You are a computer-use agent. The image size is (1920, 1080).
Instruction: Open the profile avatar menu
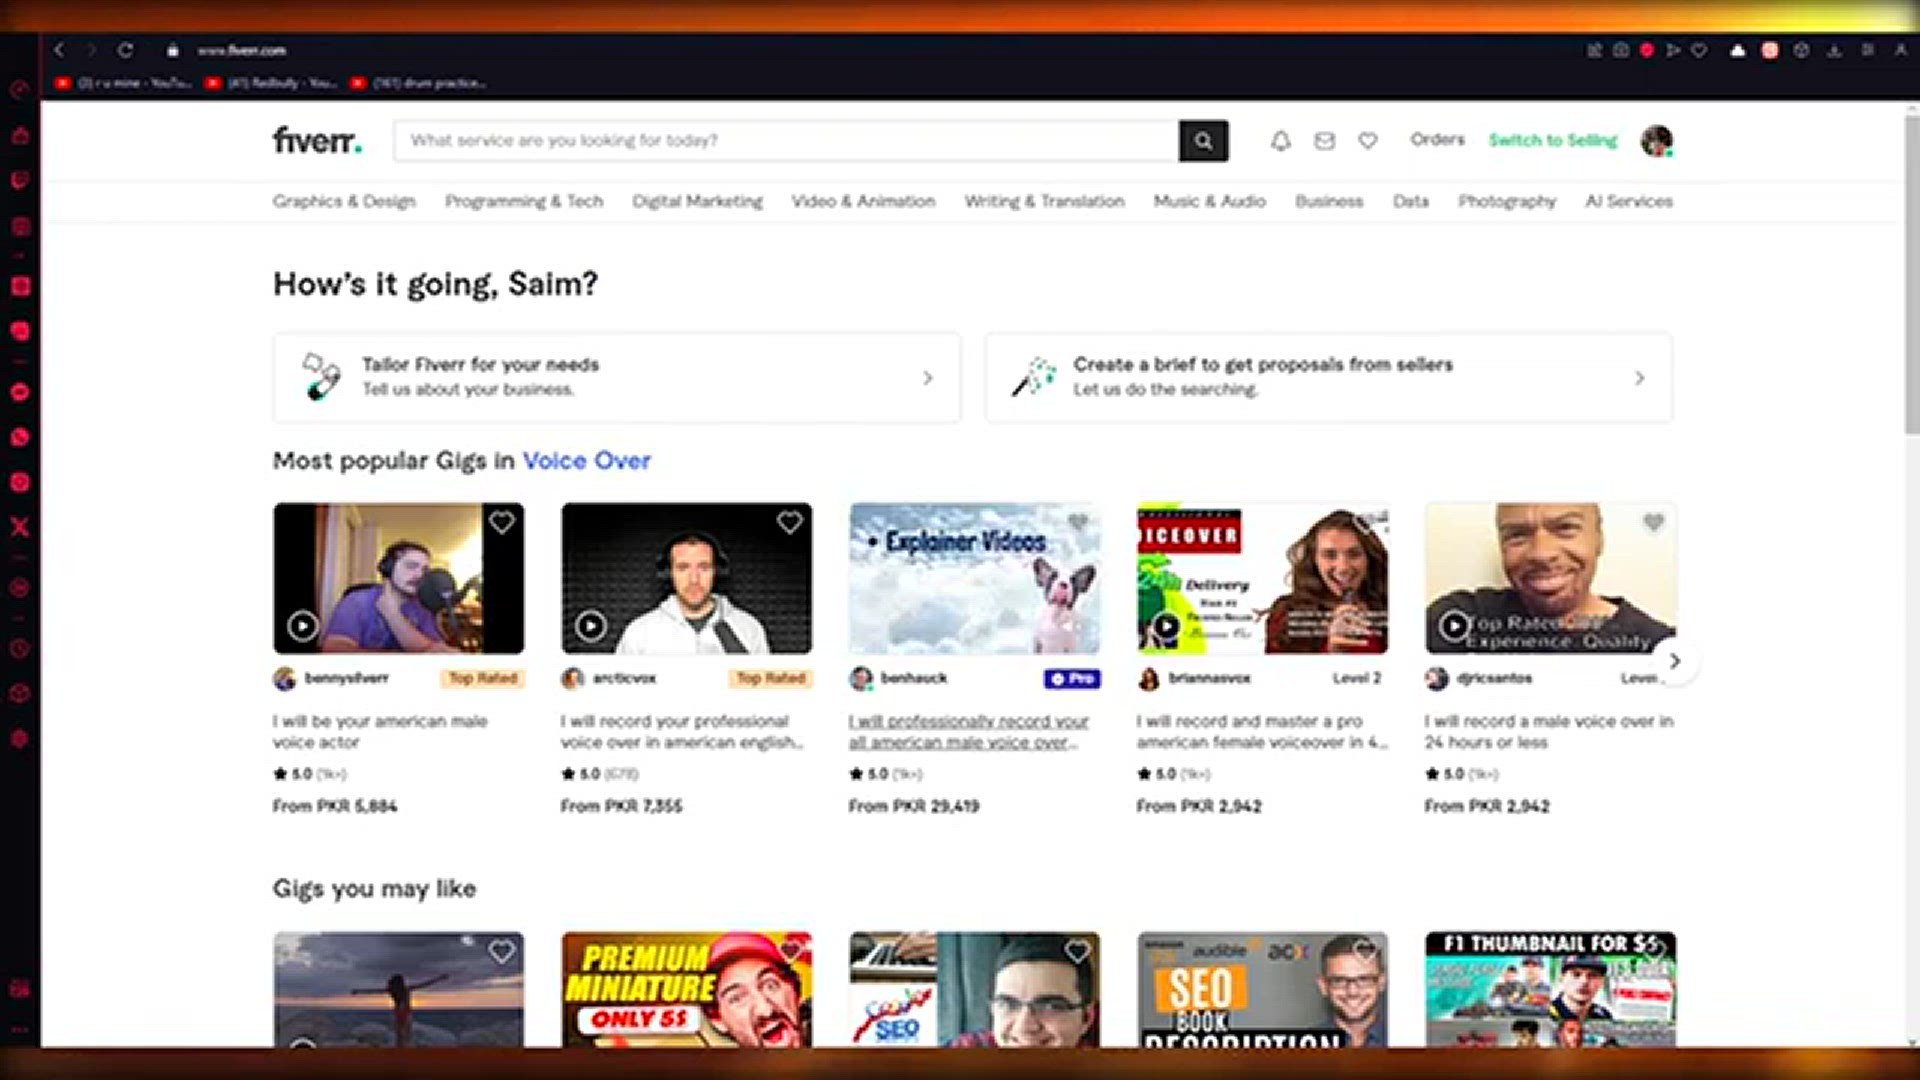(x=1656, y=141)
